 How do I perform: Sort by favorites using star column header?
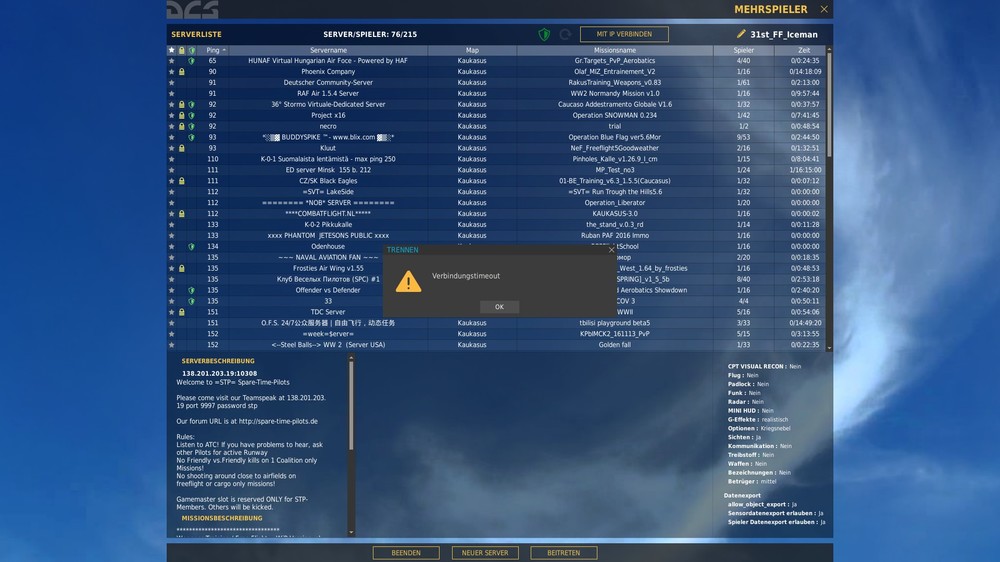(172, 50)
